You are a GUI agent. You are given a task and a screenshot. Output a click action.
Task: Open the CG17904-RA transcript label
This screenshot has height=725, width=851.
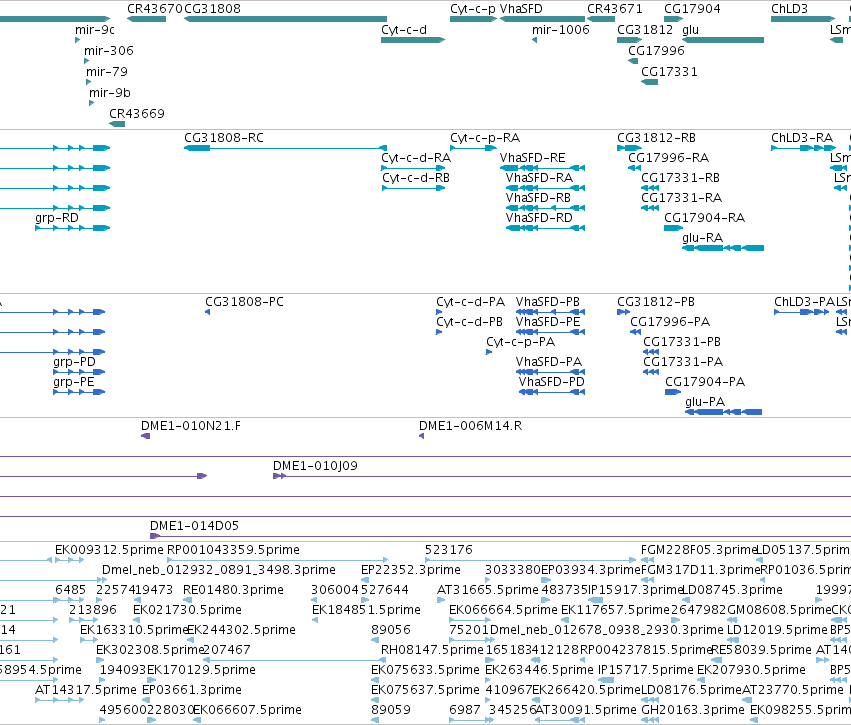[x=704, y=218]
